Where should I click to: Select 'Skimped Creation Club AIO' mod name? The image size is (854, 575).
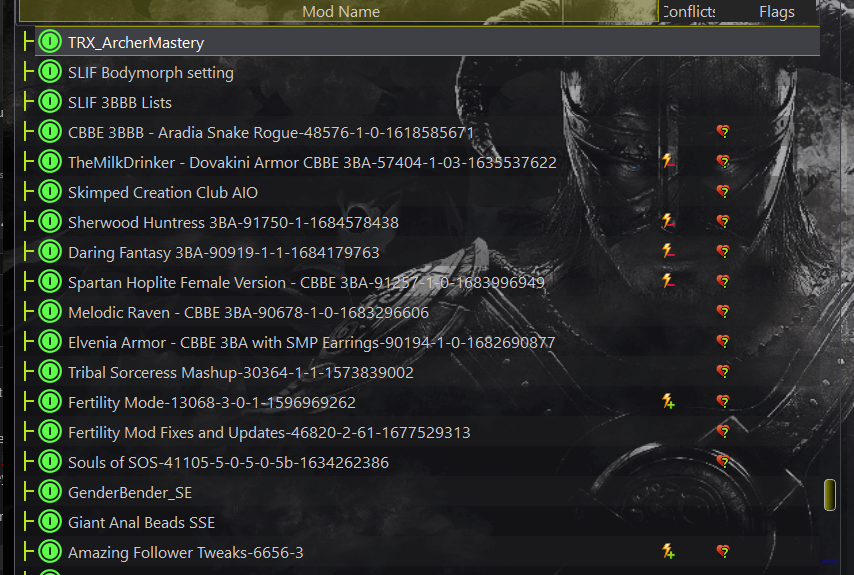tap(163, 192)
